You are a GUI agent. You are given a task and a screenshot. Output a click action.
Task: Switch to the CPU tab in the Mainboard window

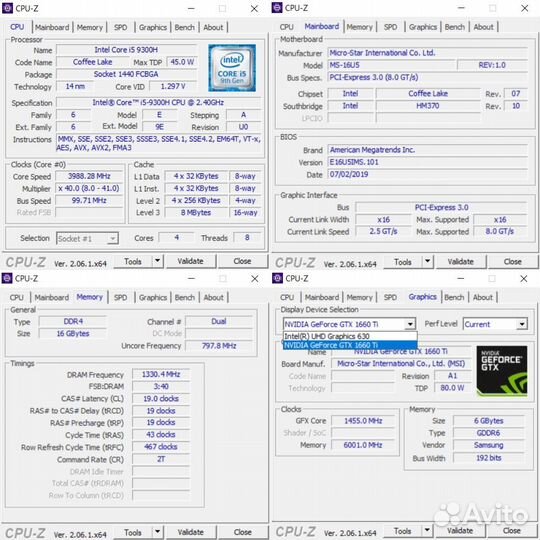tap(287, 27)
